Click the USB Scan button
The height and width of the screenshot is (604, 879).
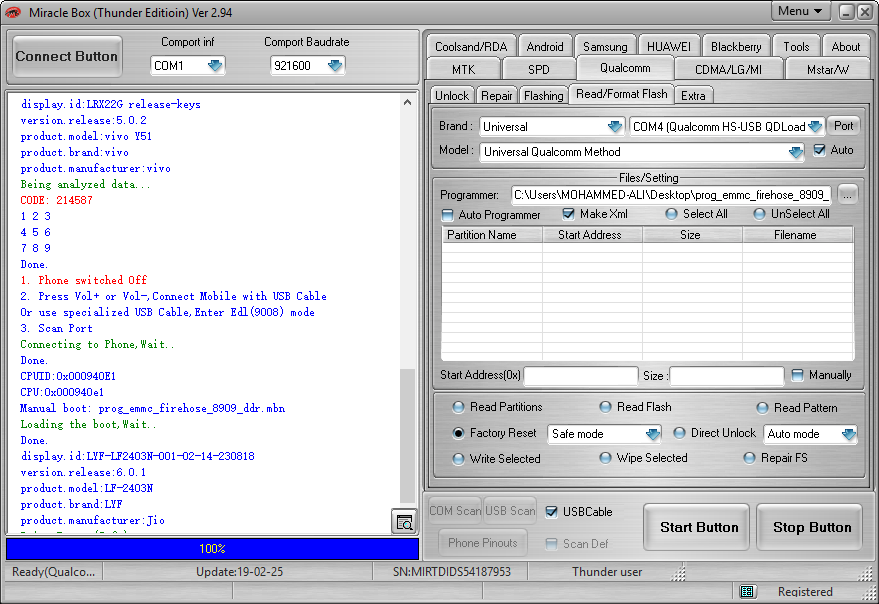coord(510,511)
